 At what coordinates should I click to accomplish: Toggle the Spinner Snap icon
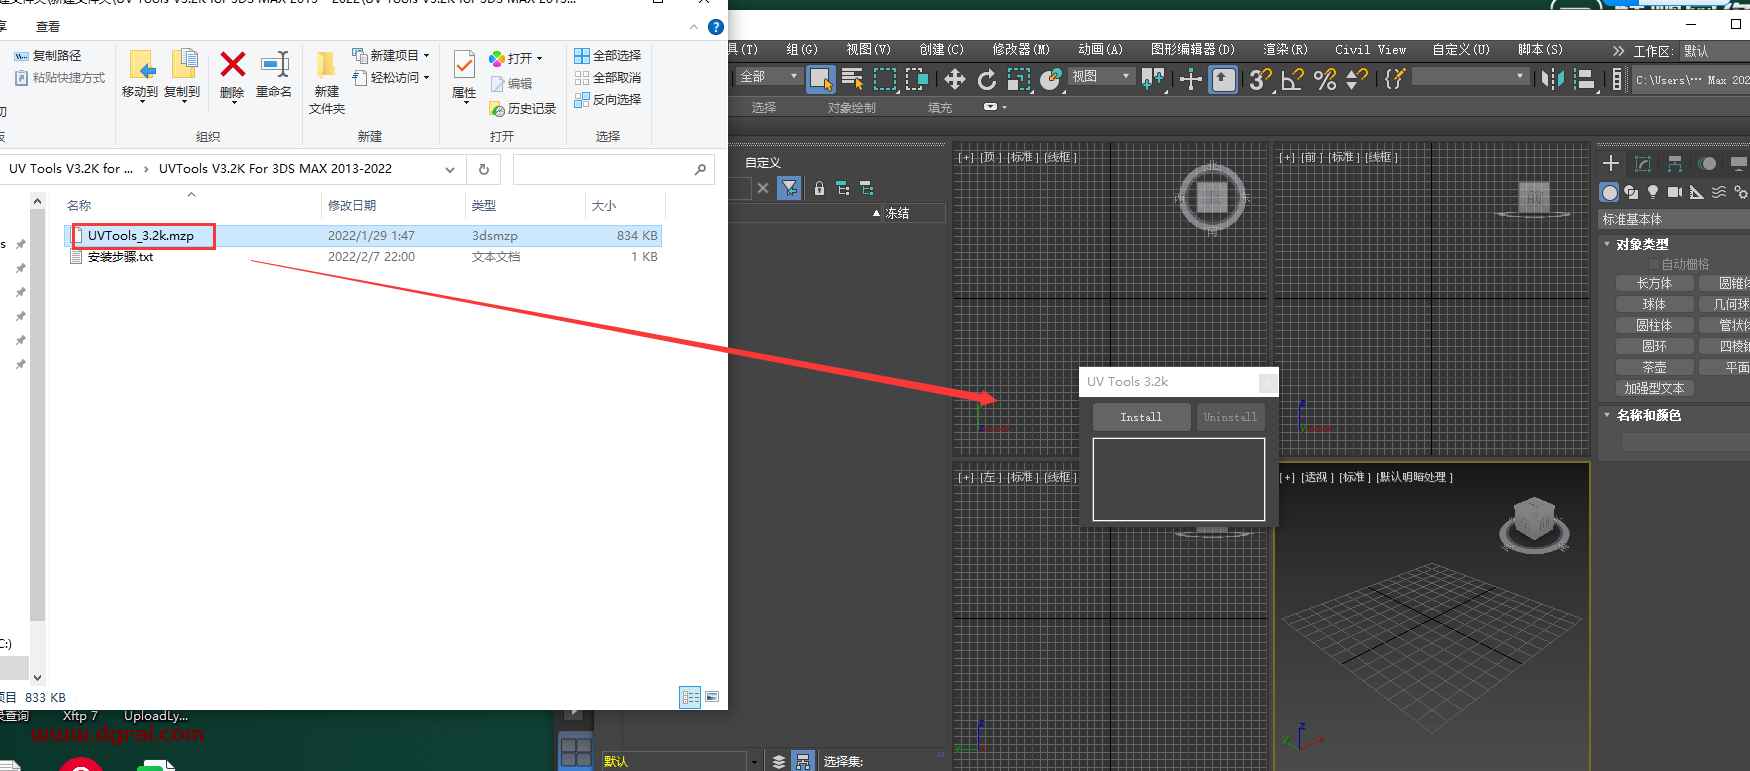1357,79
